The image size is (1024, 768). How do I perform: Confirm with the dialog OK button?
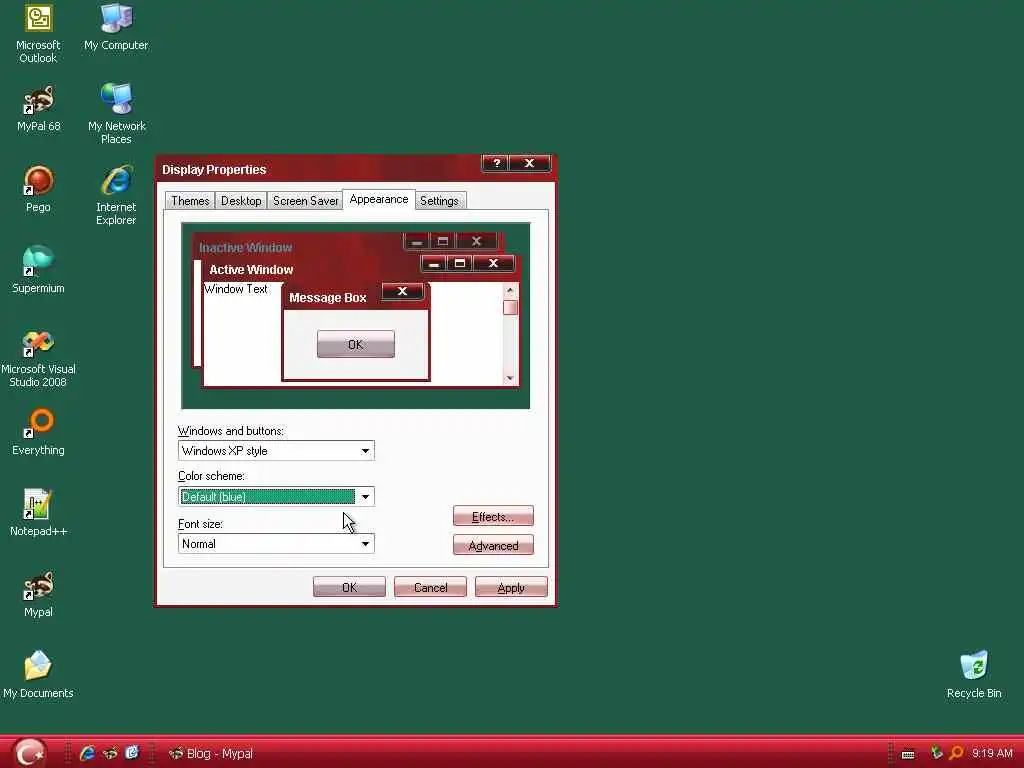coord(349,587)
